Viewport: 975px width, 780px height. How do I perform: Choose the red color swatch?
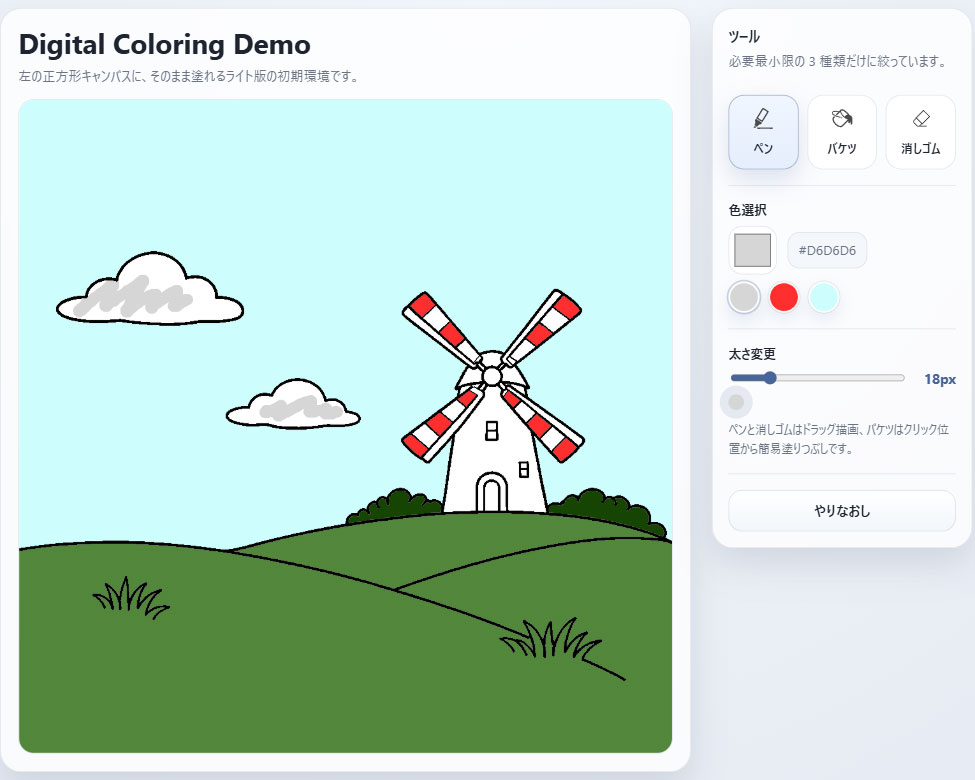point(784,297)
